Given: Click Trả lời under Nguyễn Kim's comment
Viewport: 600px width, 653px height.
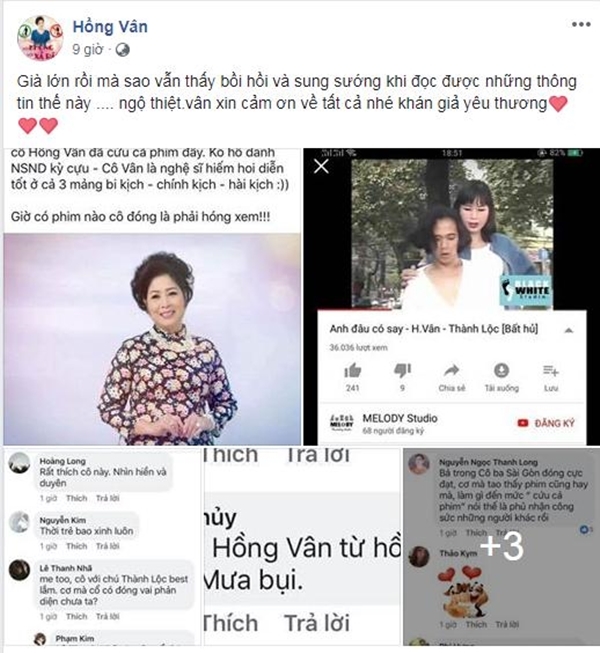Looking at the screenshot, I should [x=108, y=546].
